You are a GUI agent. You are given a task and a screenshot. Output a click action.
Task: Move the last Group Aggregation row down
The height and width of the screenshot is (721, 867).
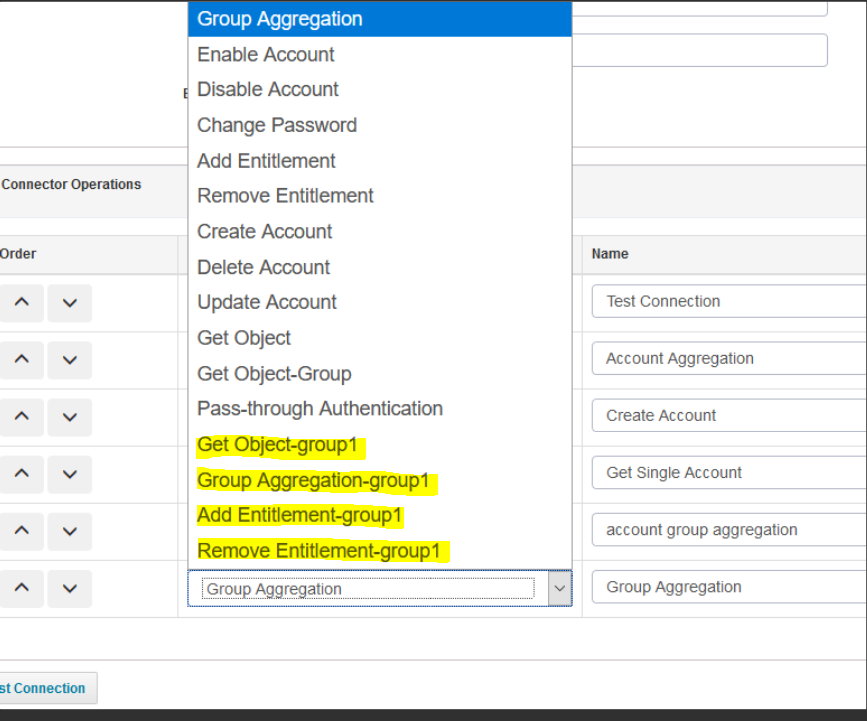69,588
